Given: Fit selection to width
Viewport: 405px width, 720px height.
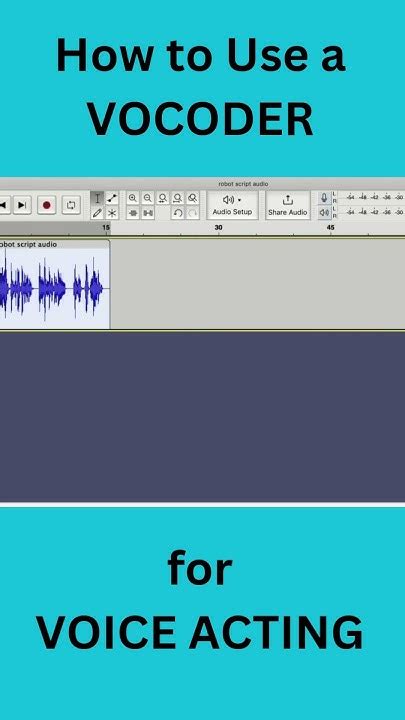Looking at the screenshot, I should coord(163,198).
